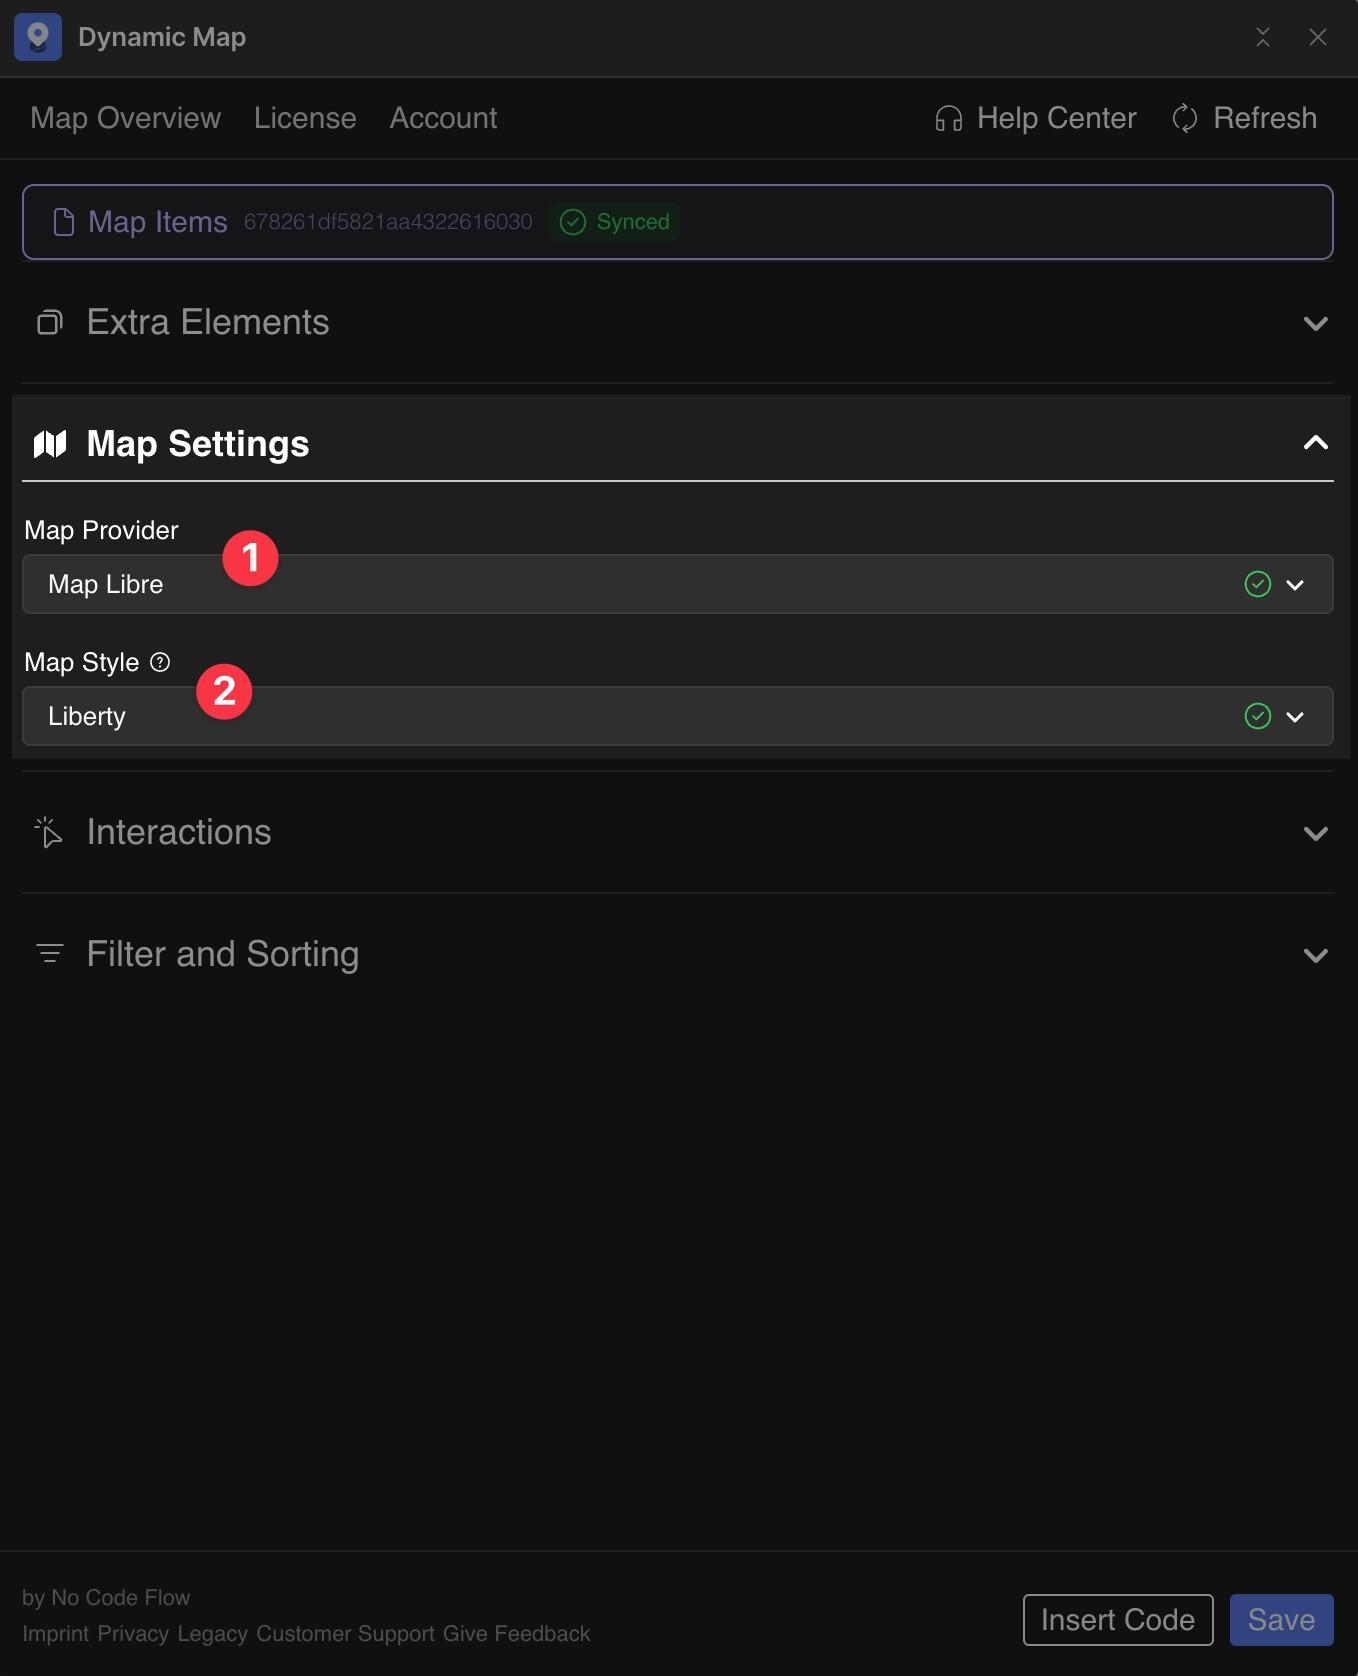Open the Legacy footer link
The height and width of the screenshot is (1676, 1358).
(x=212, y=1633)
